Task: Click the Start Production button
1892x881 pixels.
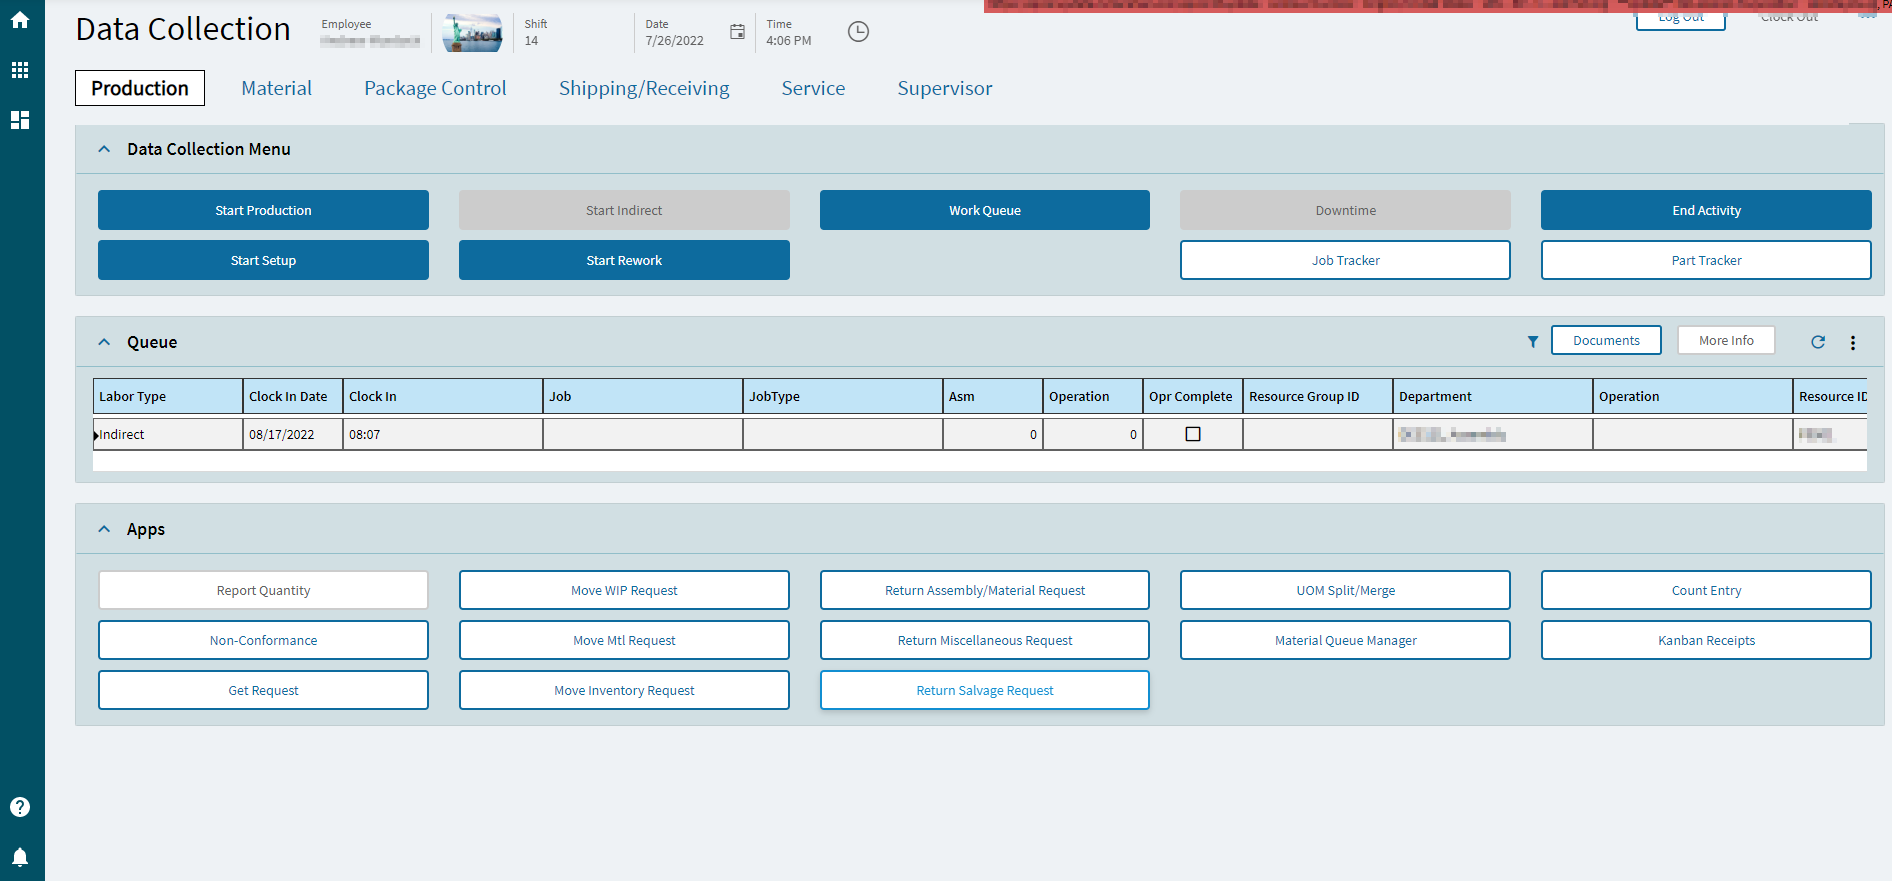Action: [x=263, y=210]
